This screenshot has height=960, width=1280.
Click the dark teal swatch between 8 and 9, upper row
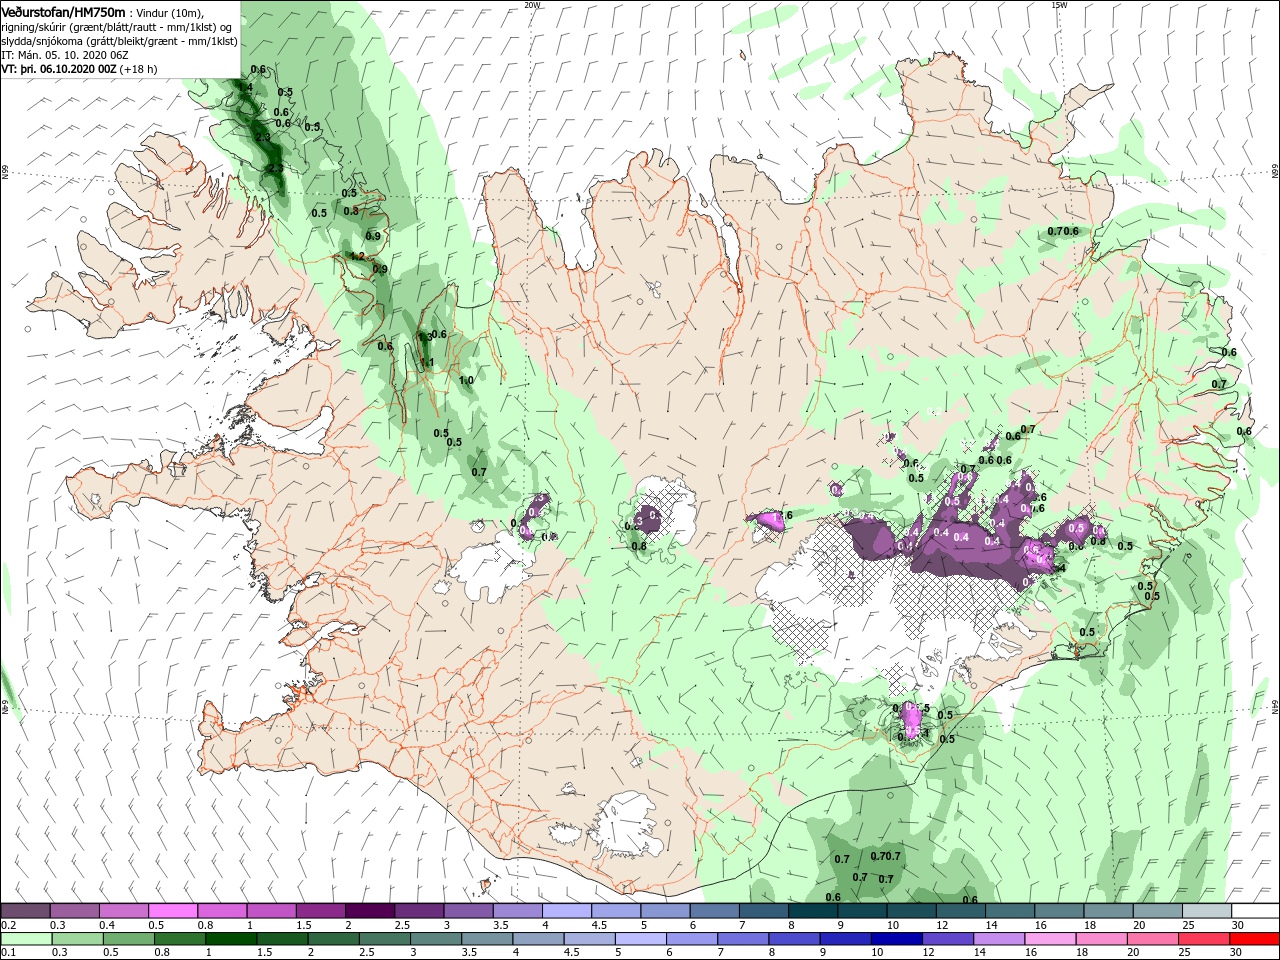[813, 911]
